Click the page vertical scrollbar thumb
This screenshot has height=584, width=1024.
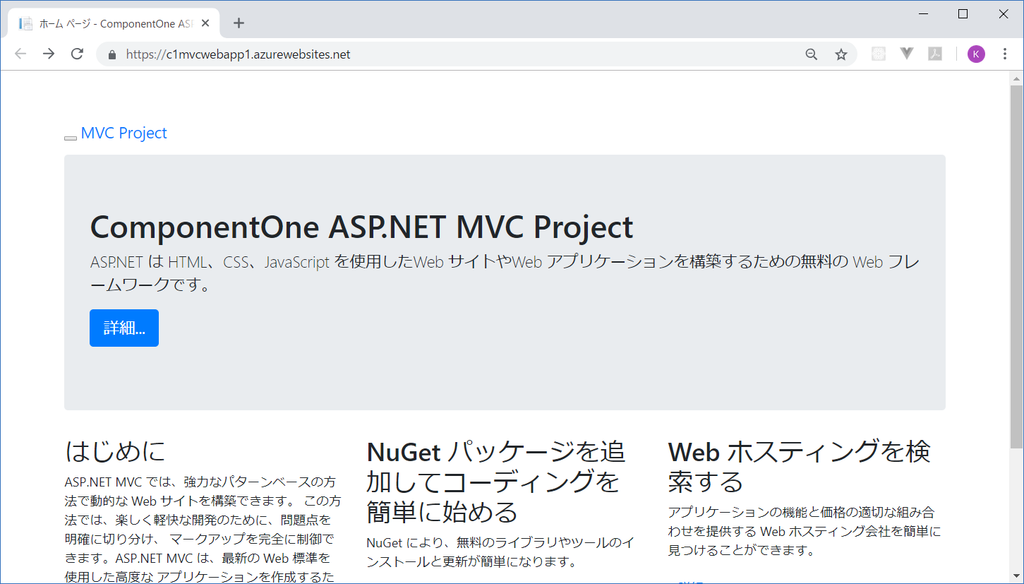click(1016, 267)
